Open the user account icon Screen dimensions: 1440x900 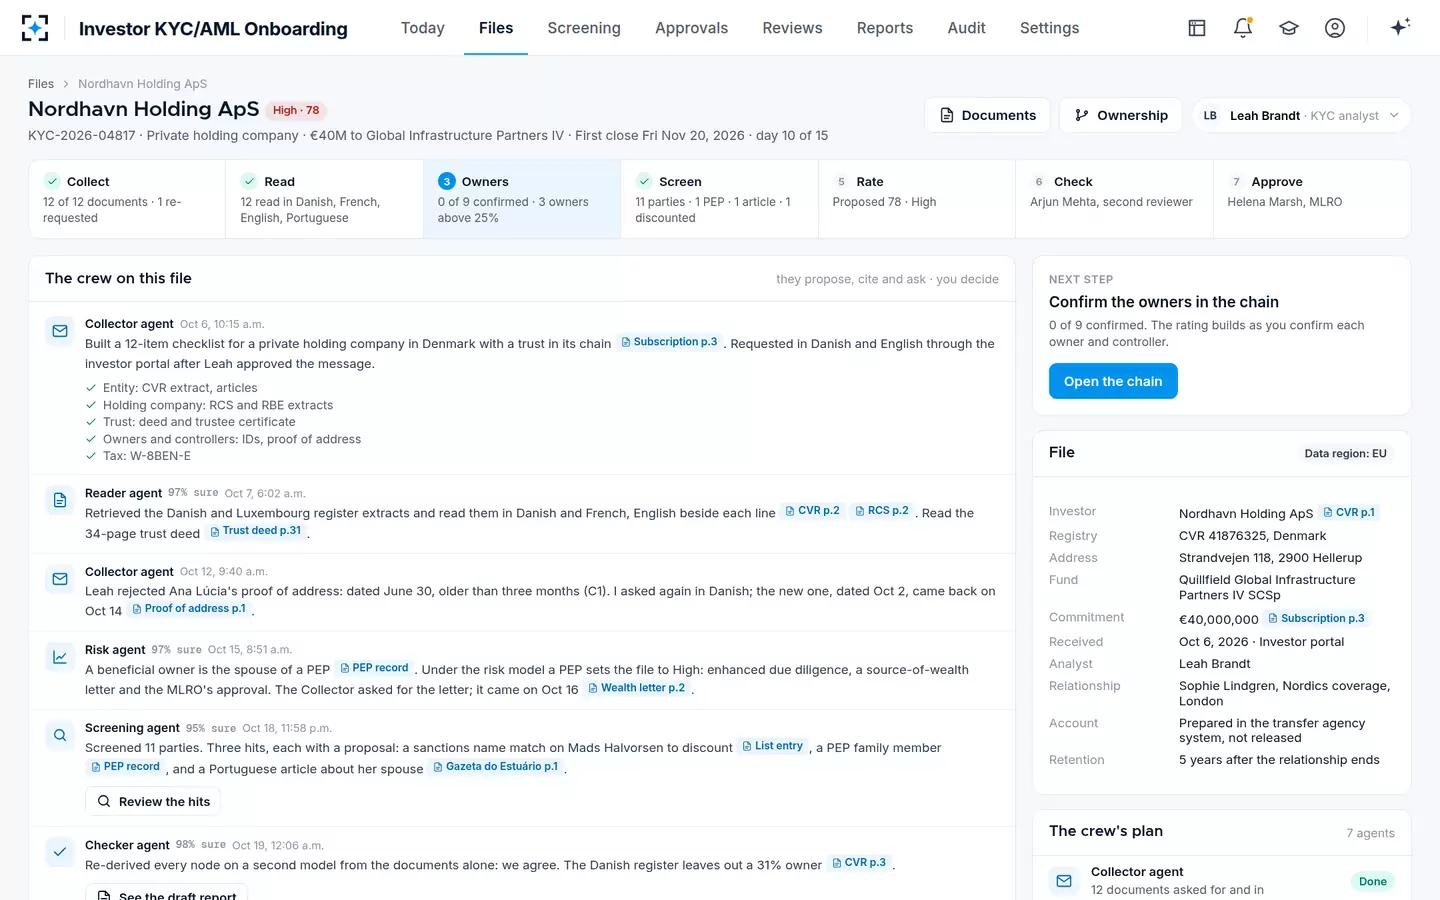tap(1335, 28)
